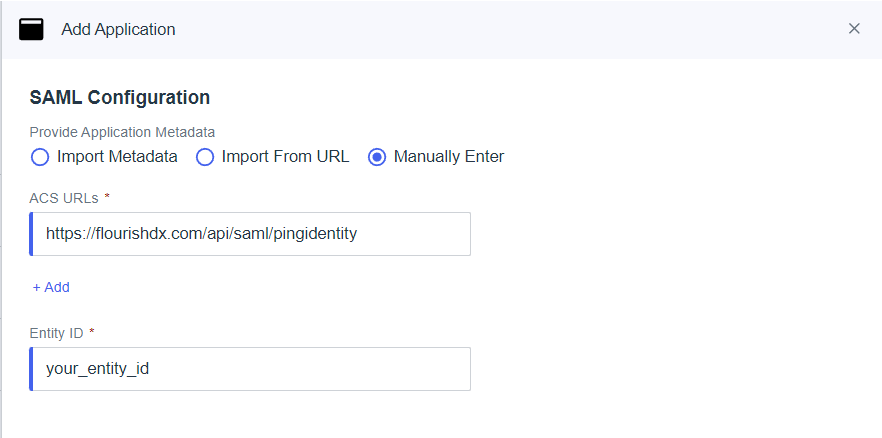Choose the Import From URL radio option
The image size is (882, 438).
click(205, 157)
